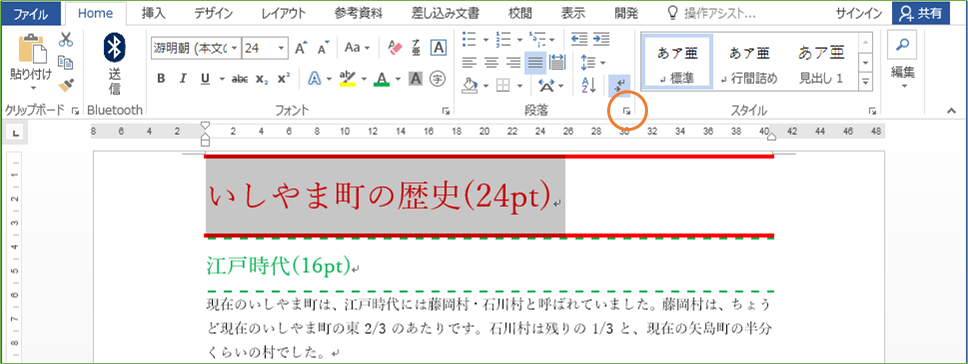Open the font size dropdown
Viewport: 968px width, 364px height.
tap(281, 48)
